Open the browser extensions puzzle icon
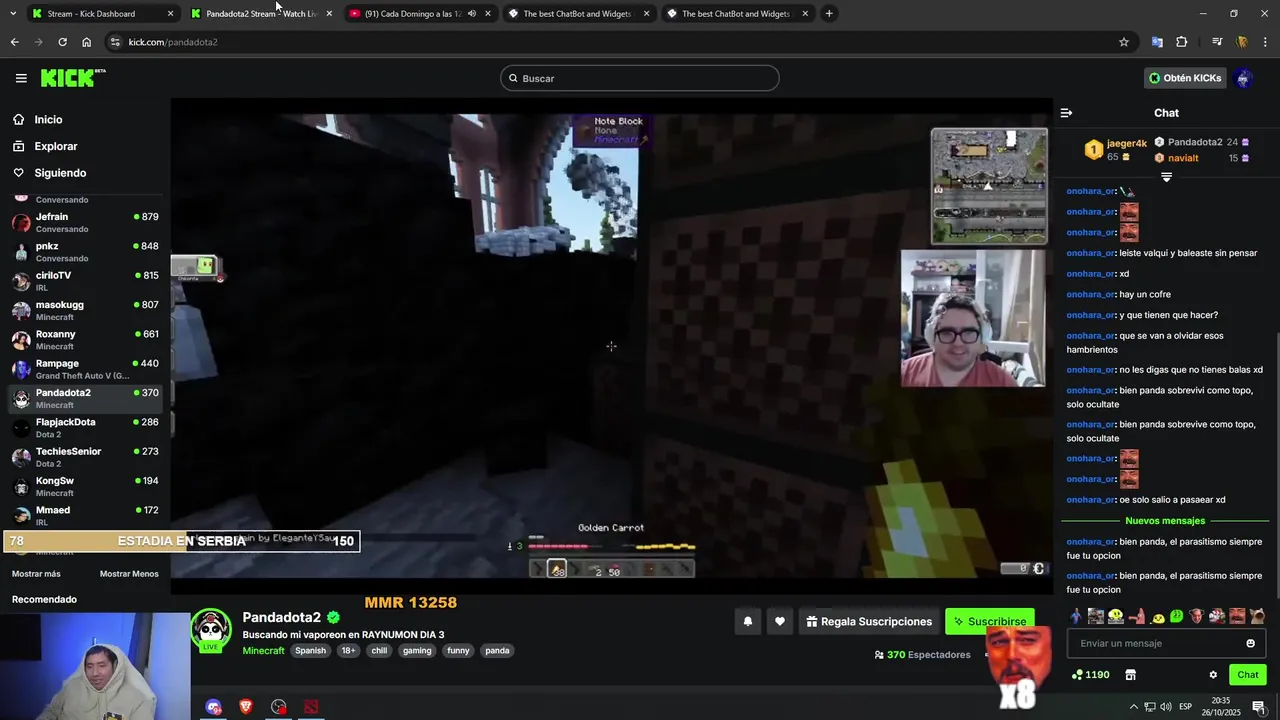The image size is (1280, 720). tap(1182, 42)
